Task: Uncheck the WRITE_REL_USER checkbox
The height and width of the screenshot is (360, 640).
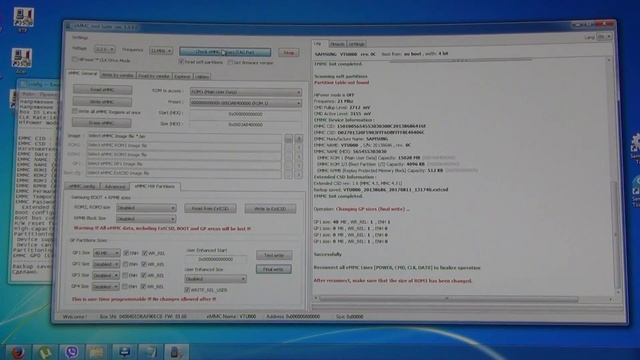Action: click(x=187, y=289)
